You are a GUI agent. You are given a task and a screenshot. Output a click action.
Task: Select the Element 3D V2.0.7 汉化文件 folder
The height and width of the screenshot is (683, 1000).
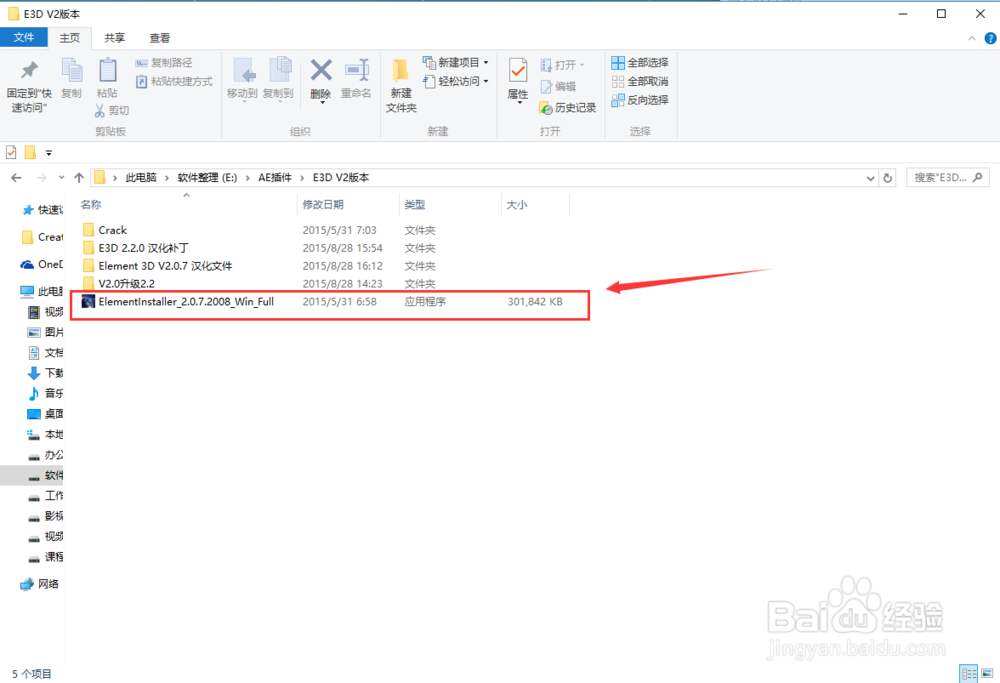(x=157, y=266)
